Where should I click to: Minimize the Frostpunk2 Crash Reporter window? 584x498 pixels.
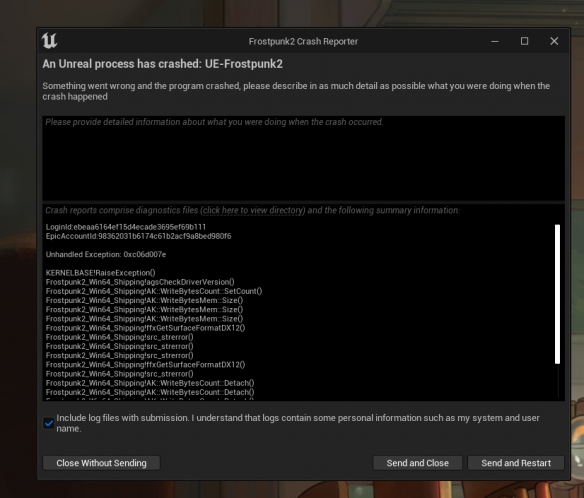coord(495,41)
